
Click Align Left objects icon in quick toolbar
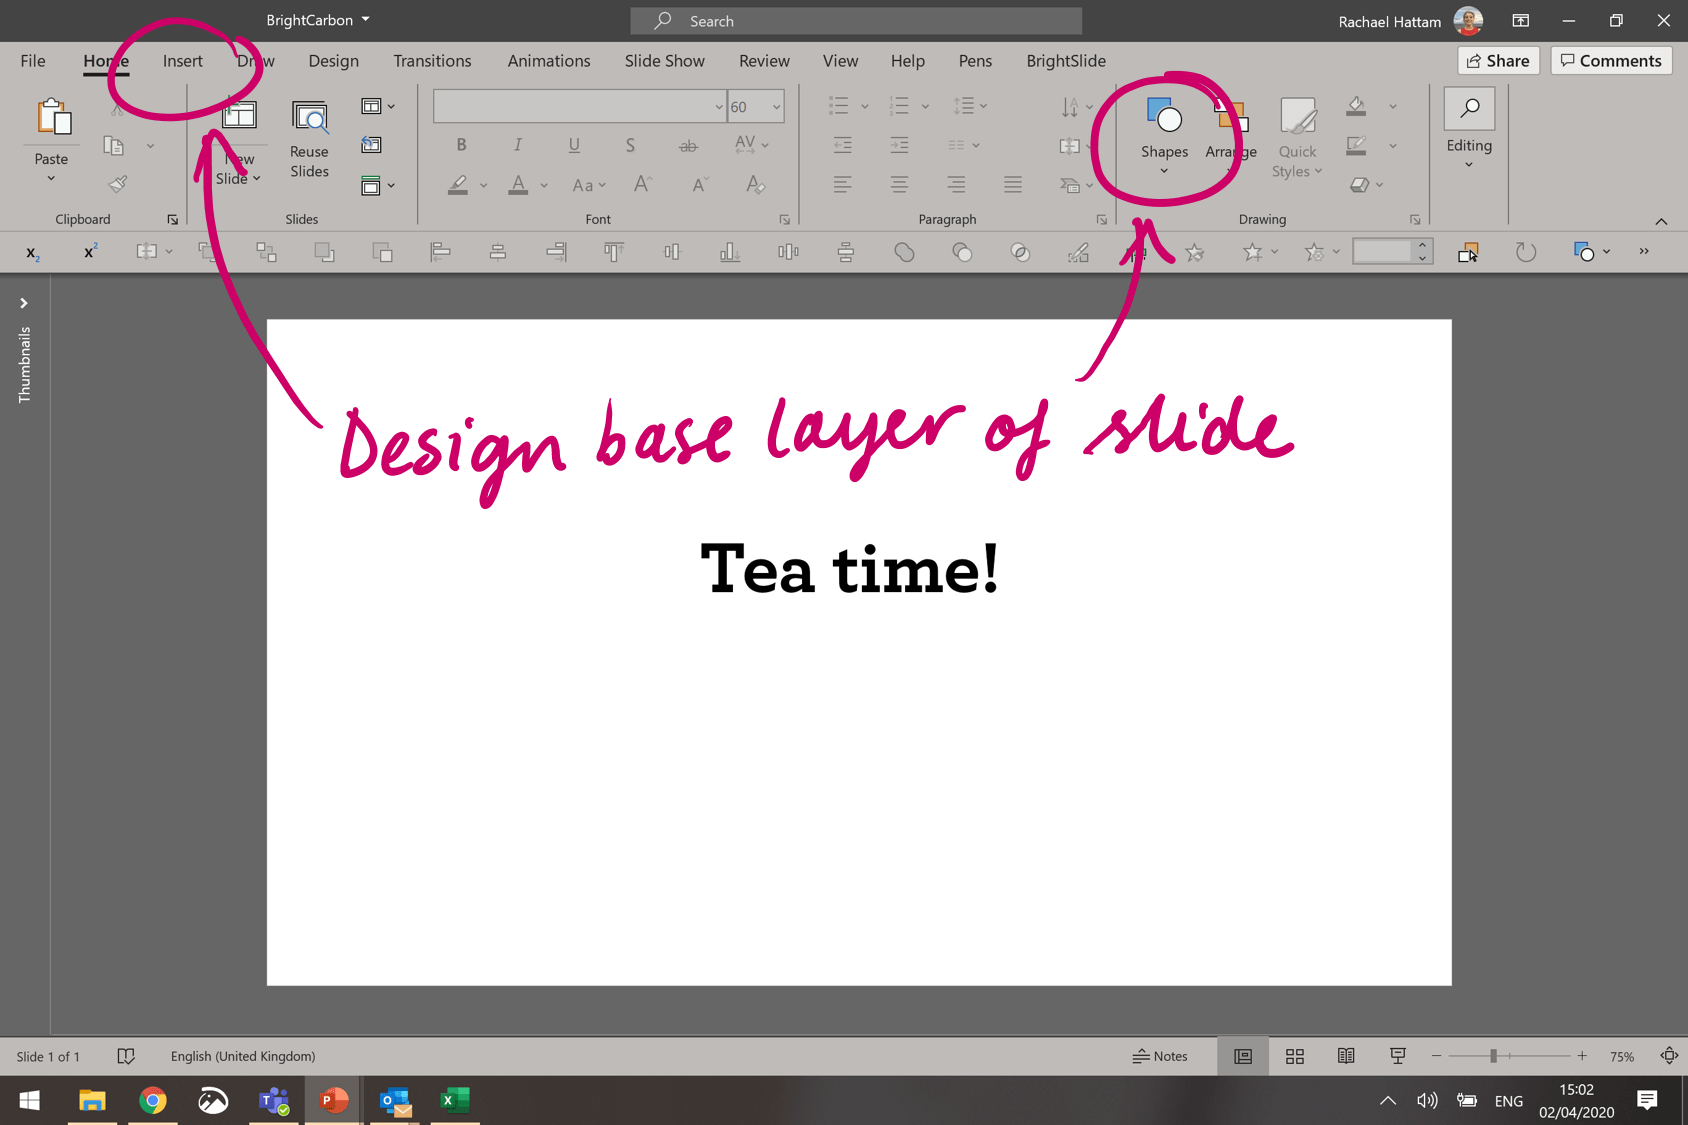(x=440, y=252)
